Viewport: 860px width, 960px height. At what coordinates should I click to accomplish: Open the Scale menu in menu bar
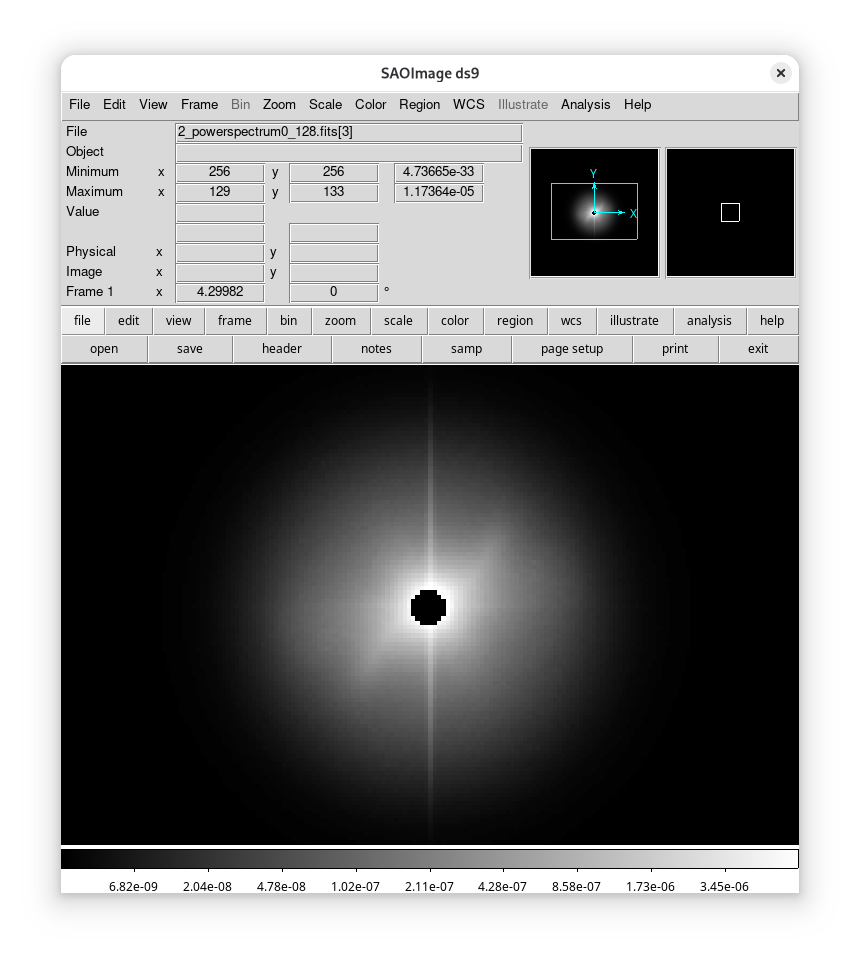(325, 104)
